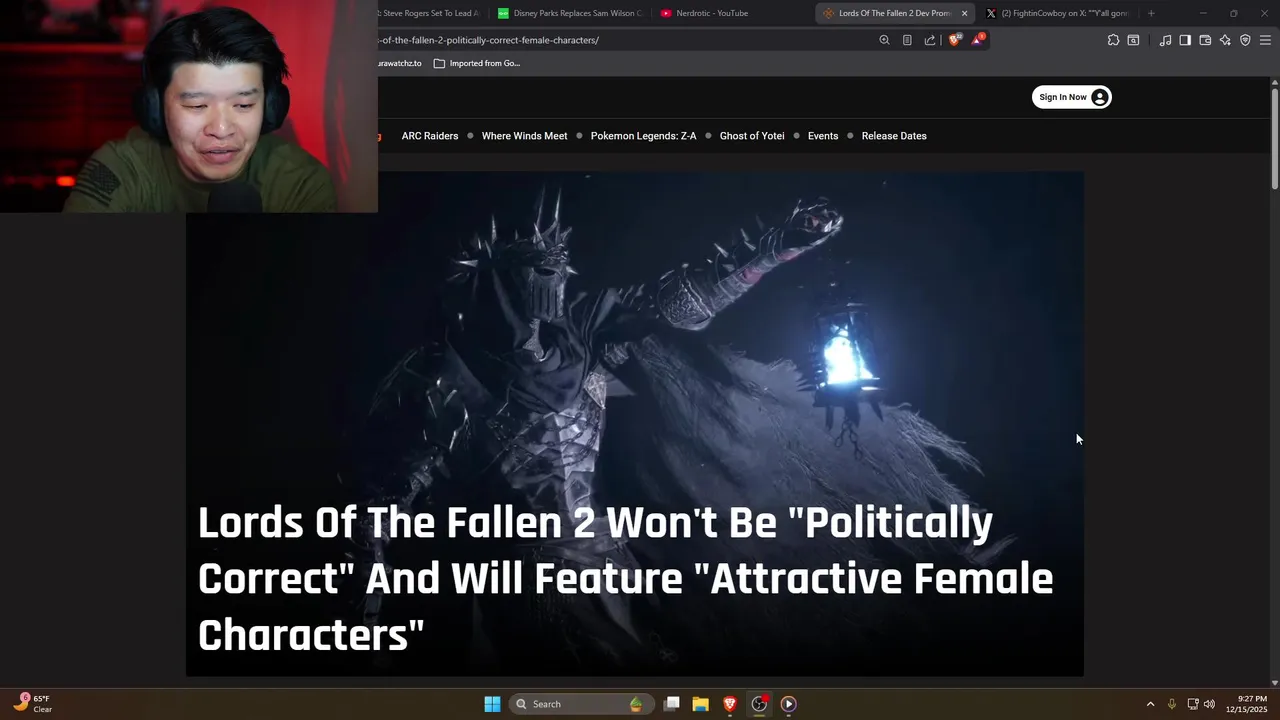Click the Sign In Now button
This screenshot has width=1280, height=720.
(x=1072, y=97)
